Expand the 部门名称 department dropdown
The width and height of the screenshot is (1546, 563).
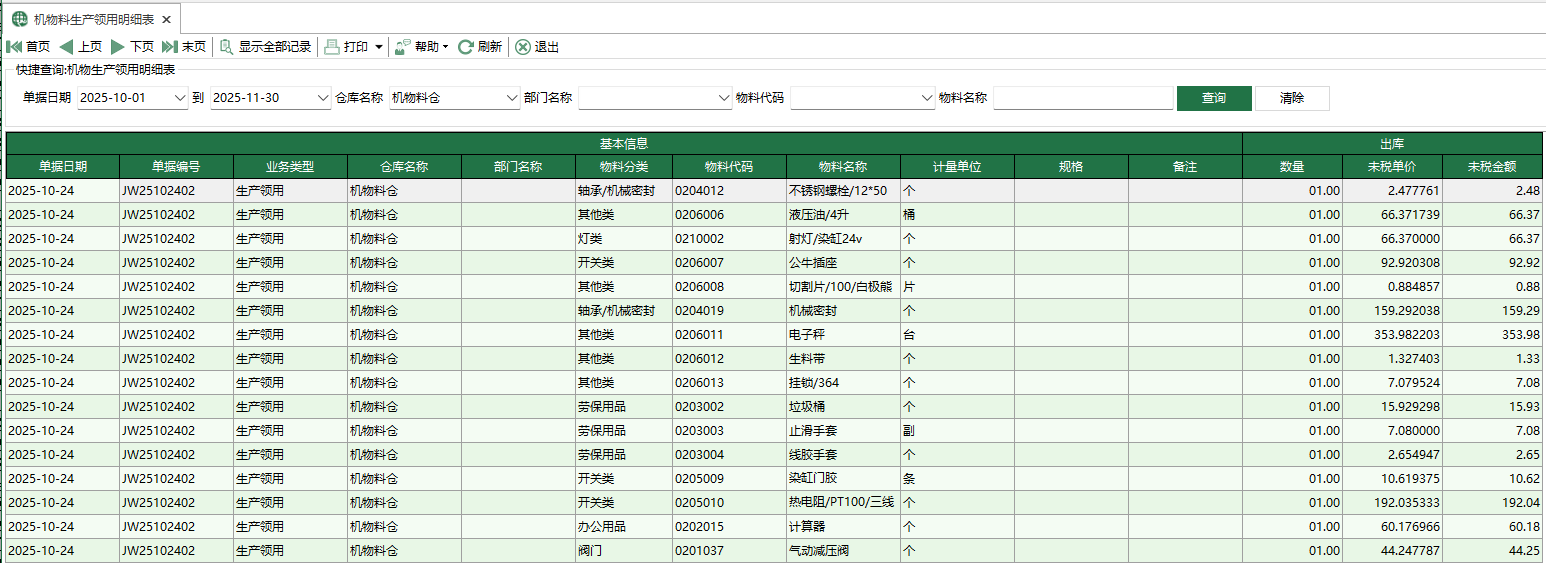click(725, 98)
